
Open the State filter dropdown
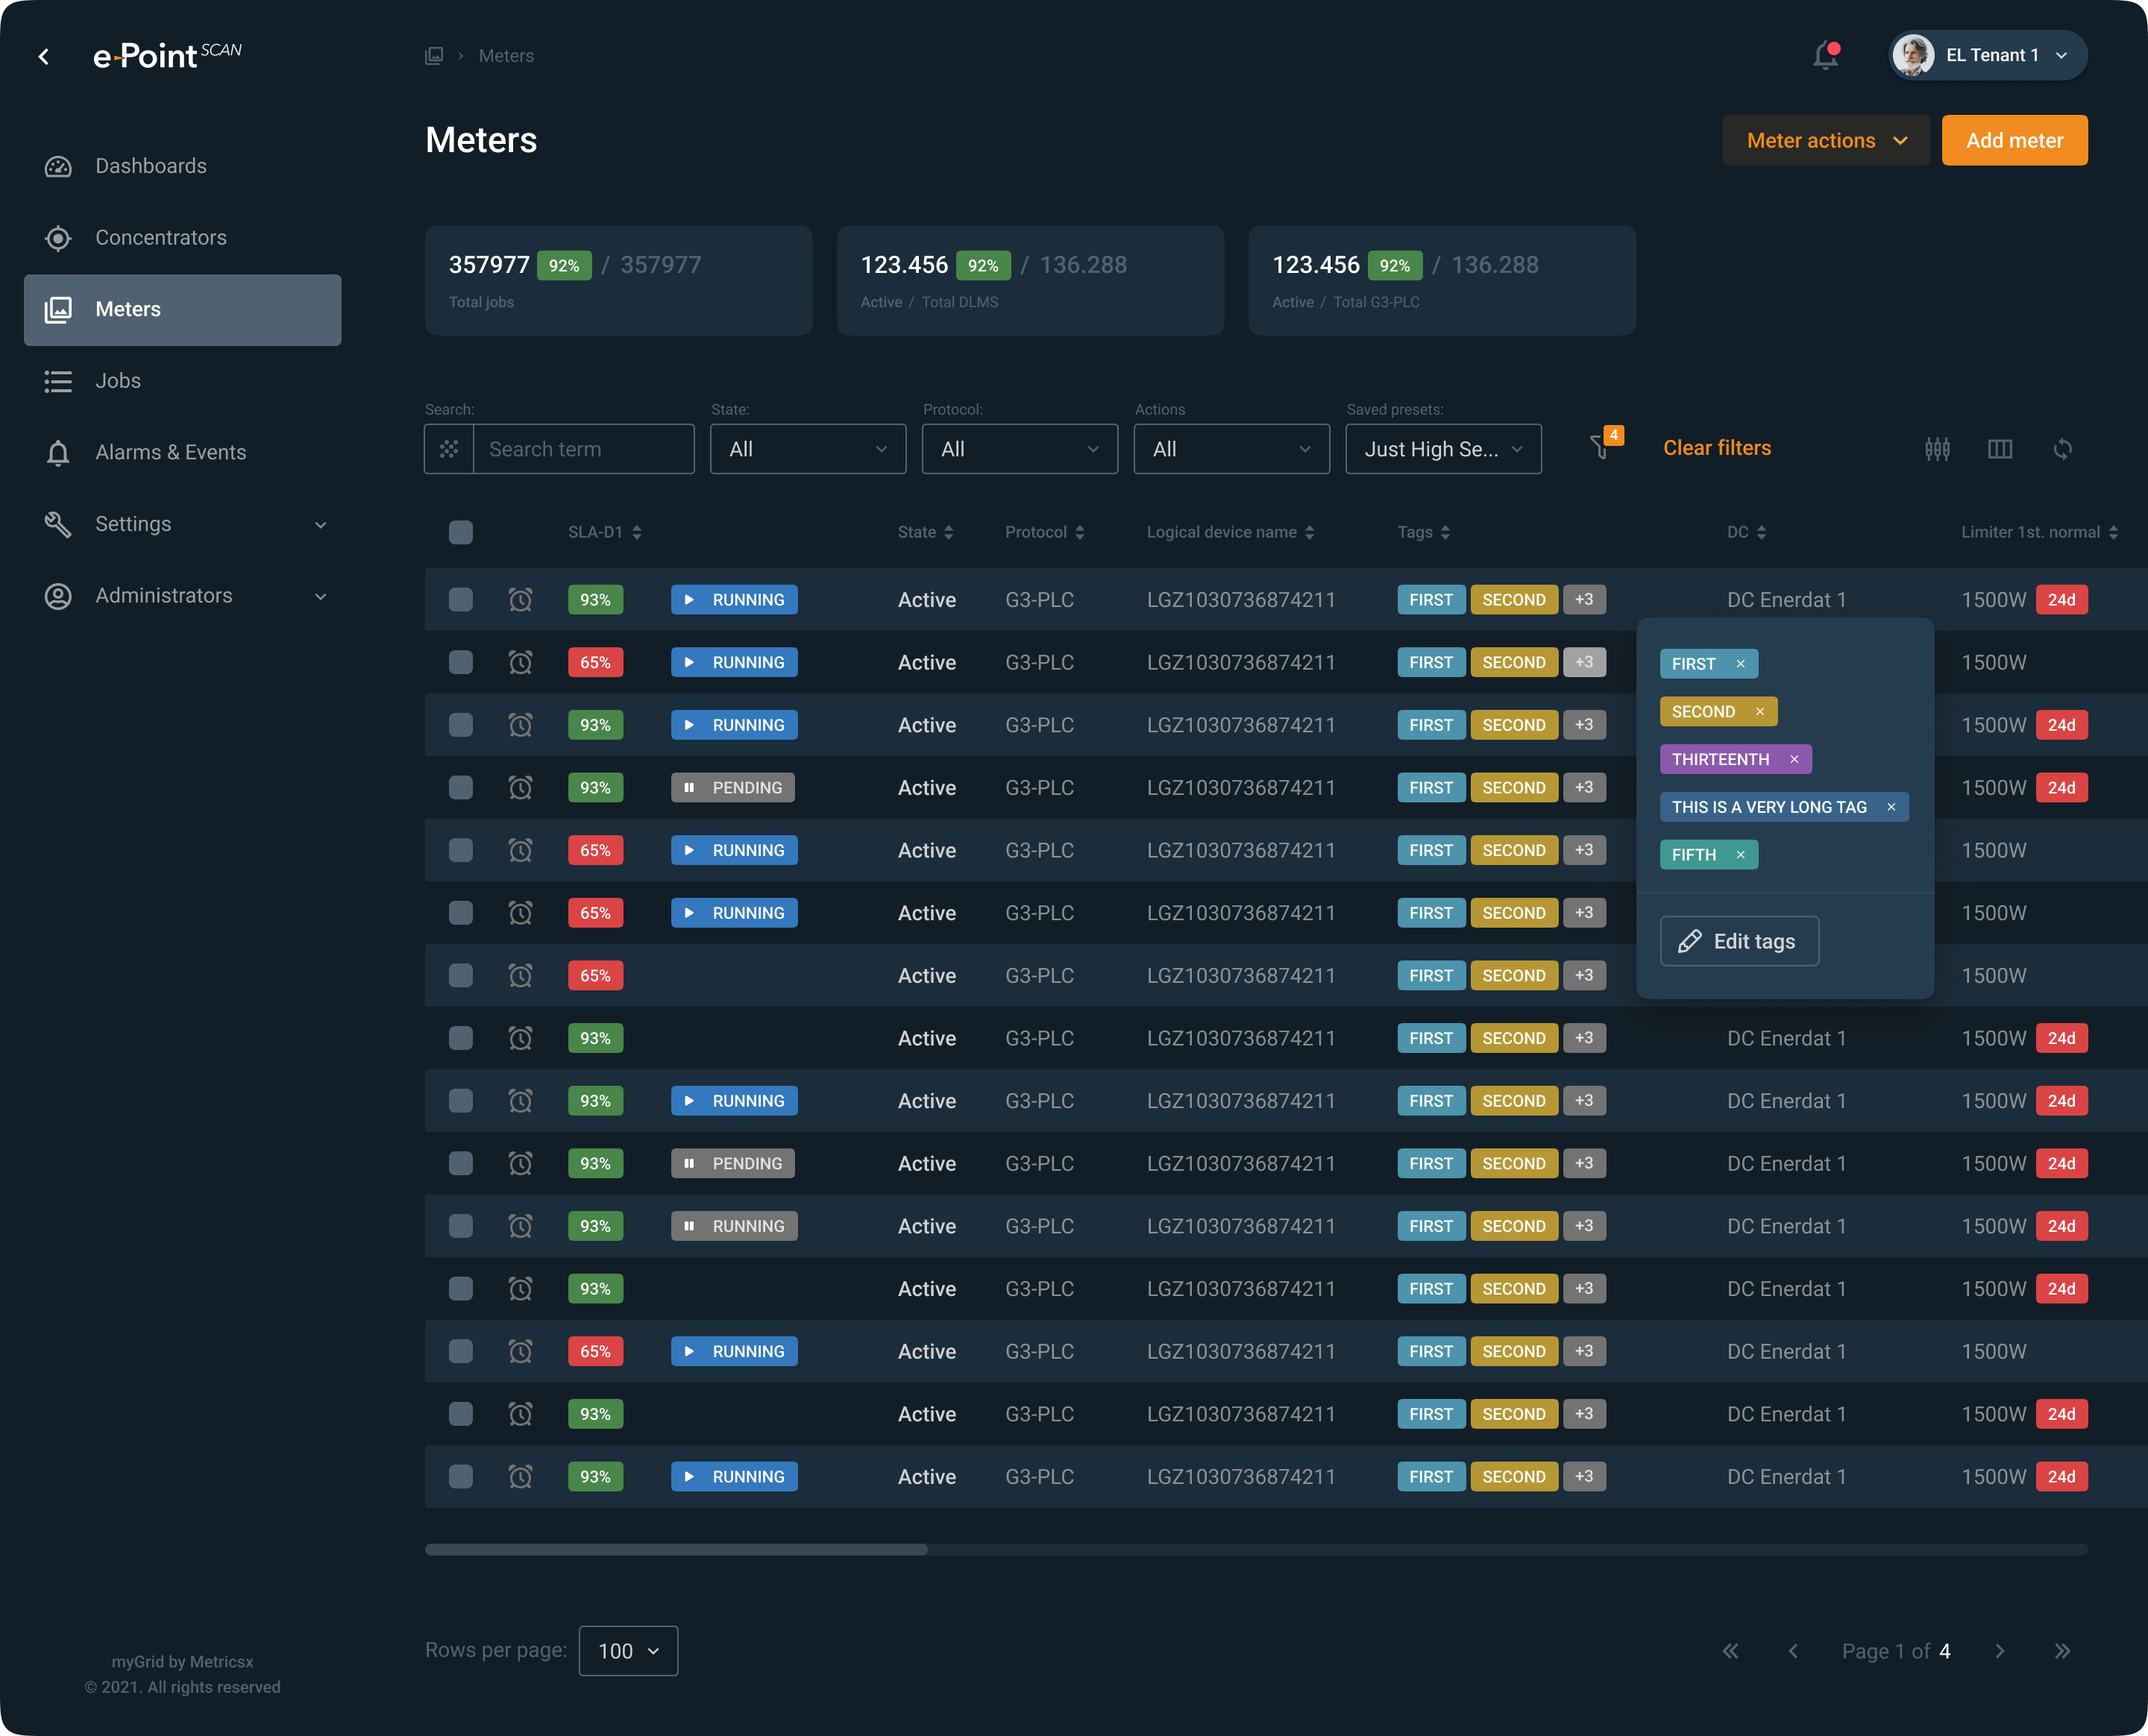point(808,449)
